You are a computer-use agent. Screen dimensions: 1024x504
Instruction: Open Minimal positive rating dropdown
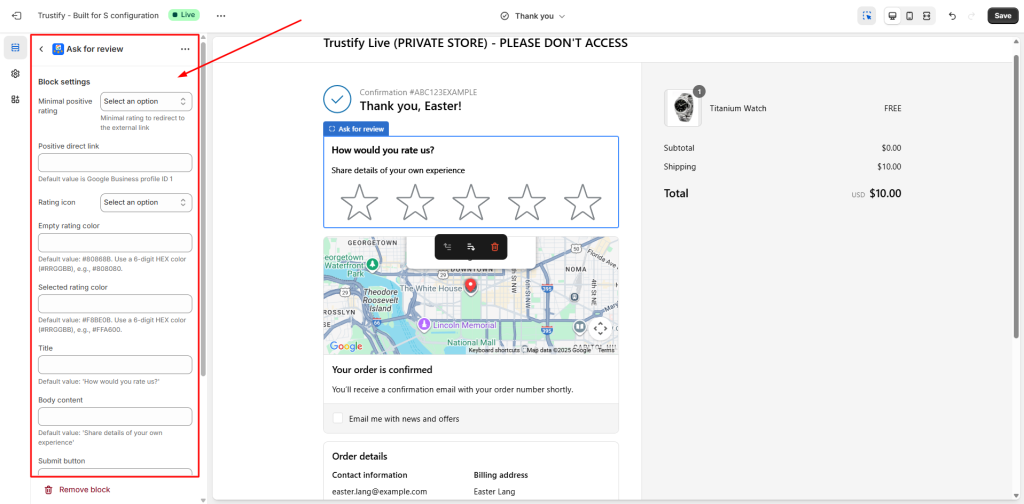click(146, 102)
